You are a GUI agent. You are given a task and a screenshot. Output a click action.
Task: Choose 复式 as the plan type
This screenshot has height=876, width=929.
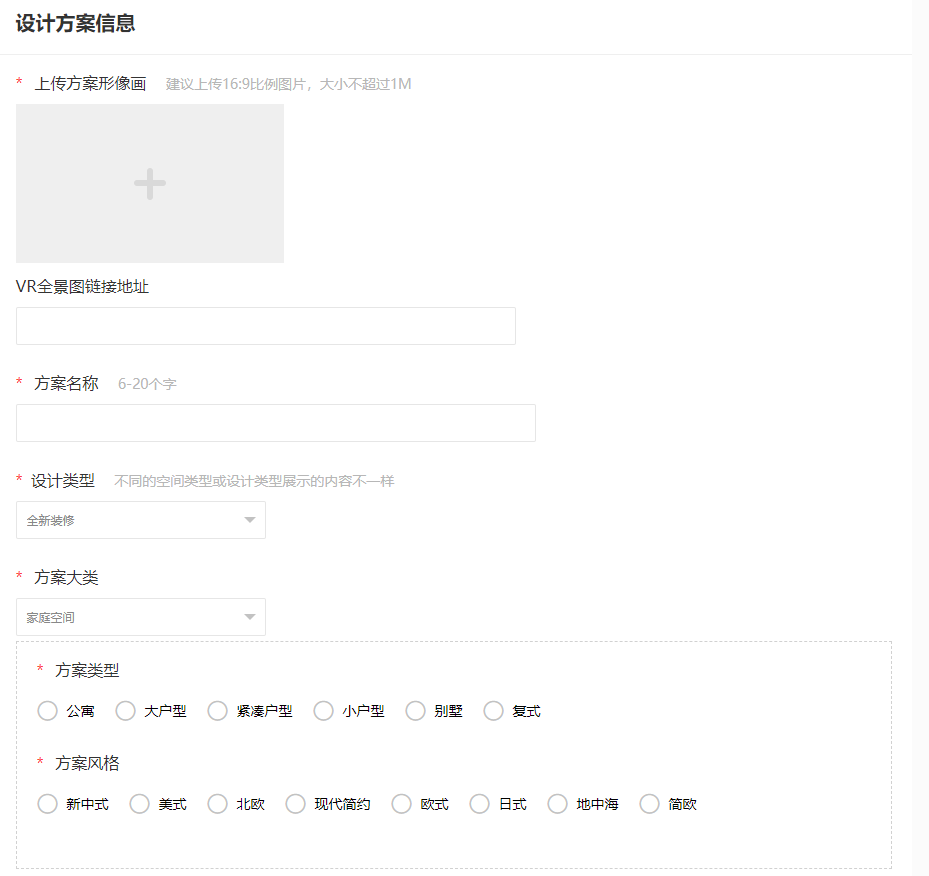point(494,711)
